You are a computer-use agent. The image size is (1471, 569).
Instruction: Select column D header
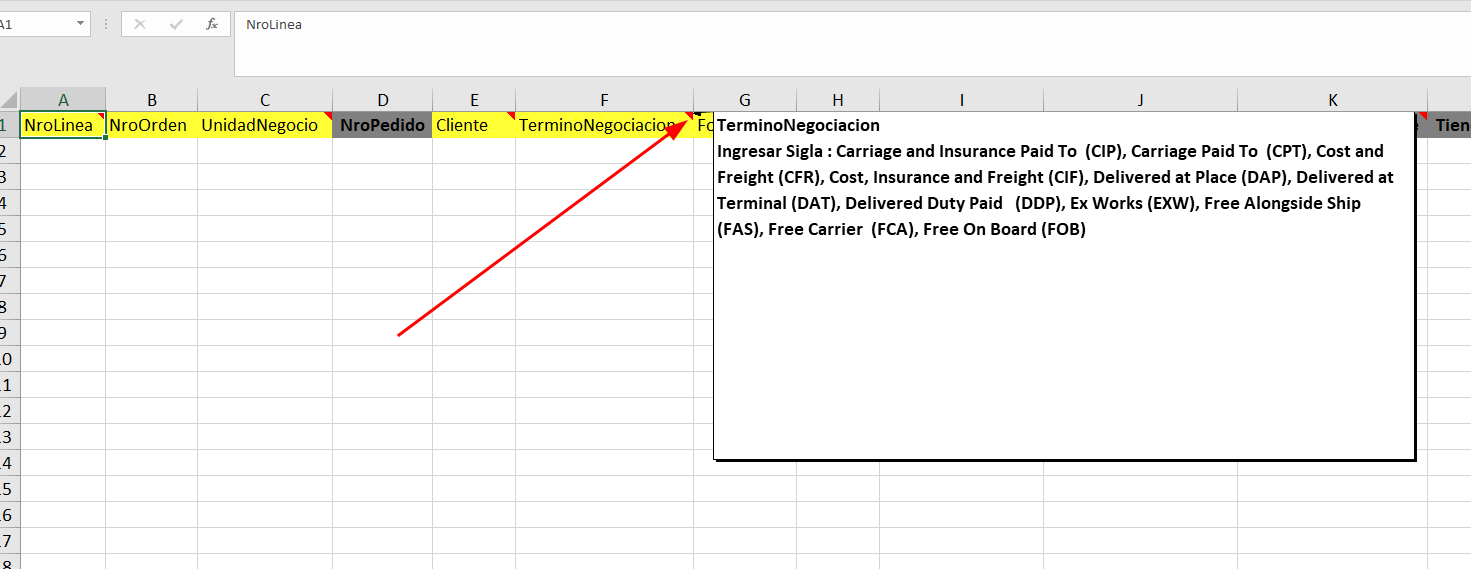tap(382, 100)
